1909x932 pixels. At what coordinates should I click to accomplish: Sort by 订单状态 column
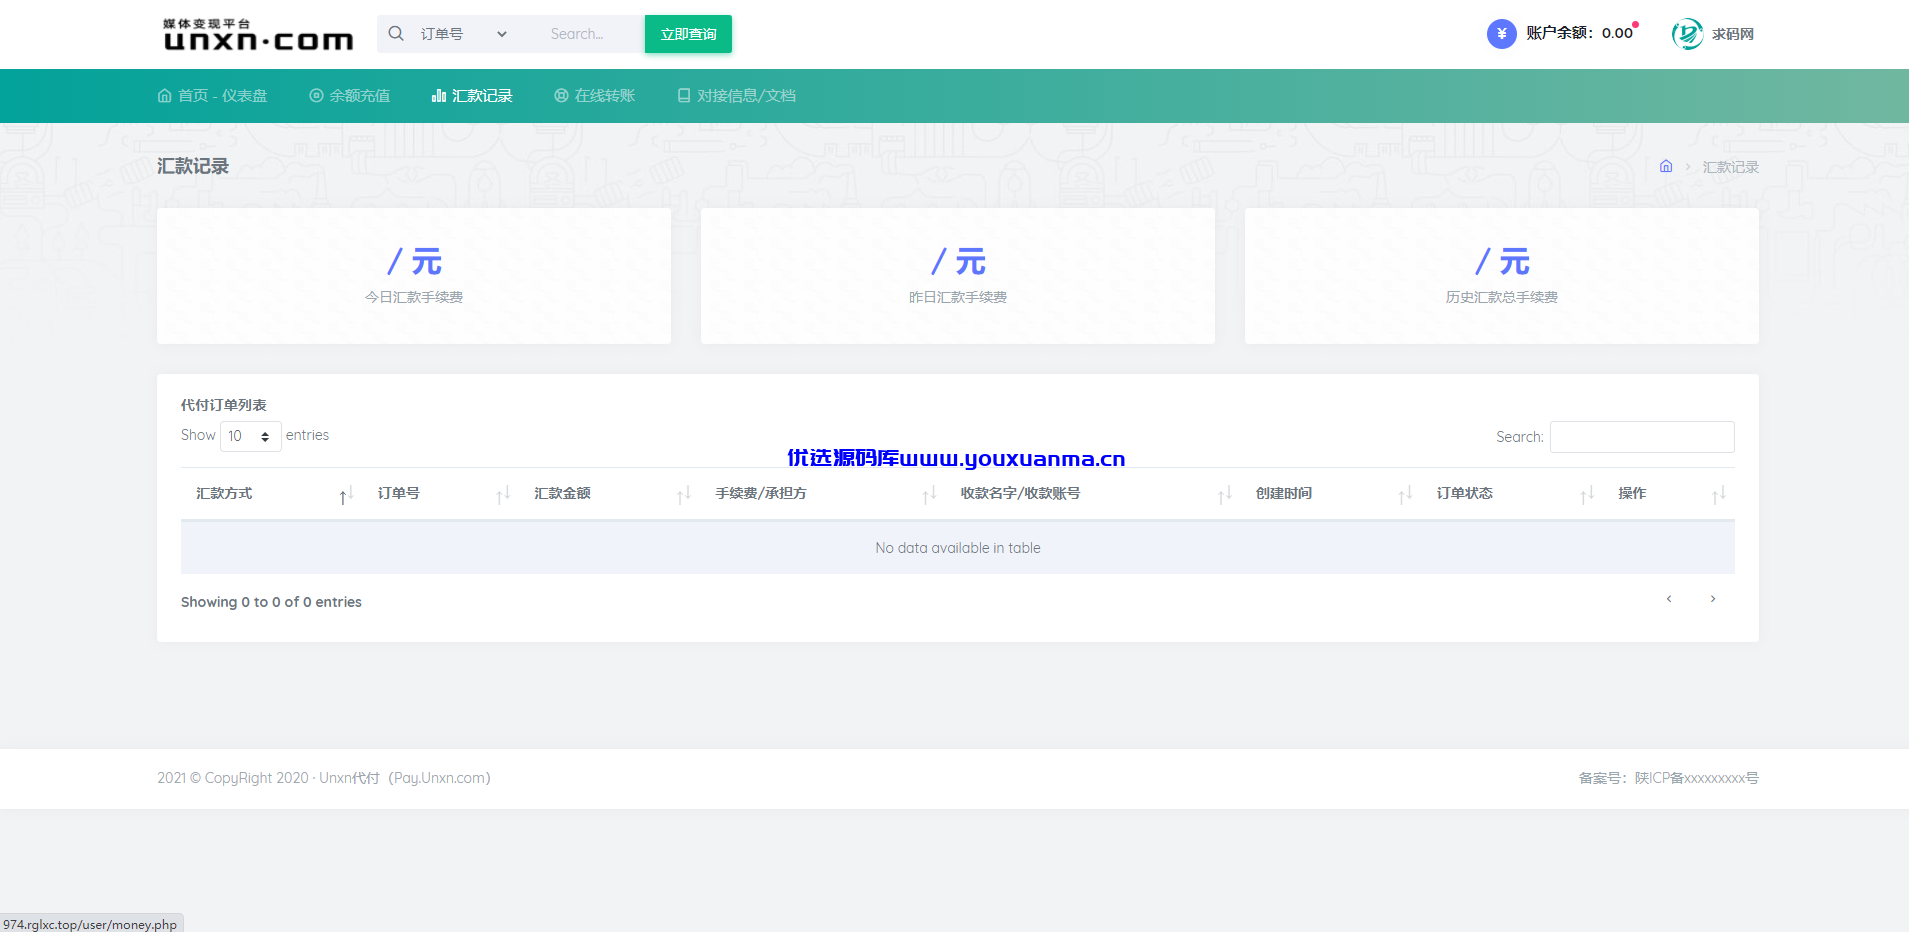click(x=1512, y=494)
